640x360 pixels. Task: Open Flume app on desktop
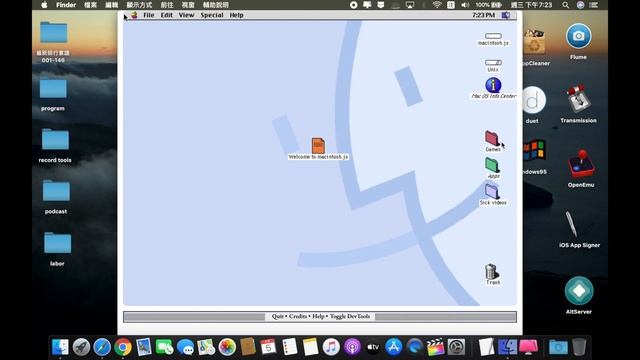[578, 36]
